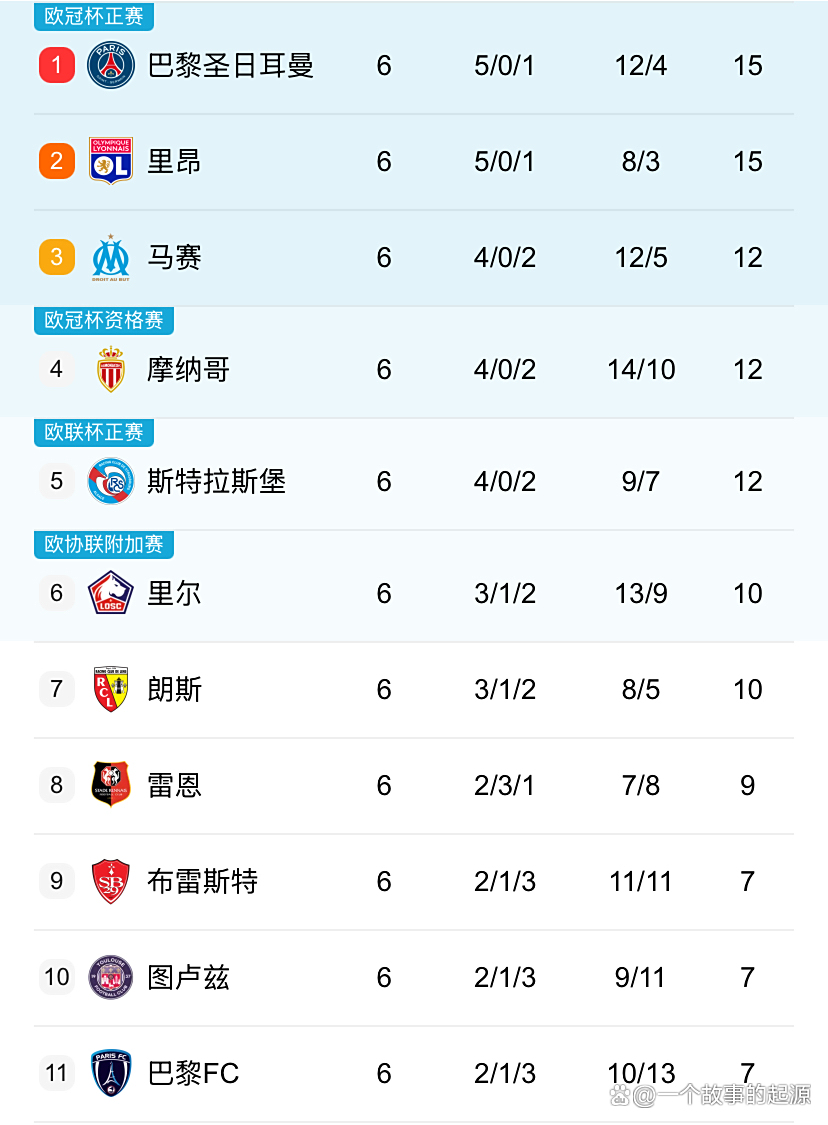
Task: Click the Strasbourg club logo
Action: click(111, 481)
